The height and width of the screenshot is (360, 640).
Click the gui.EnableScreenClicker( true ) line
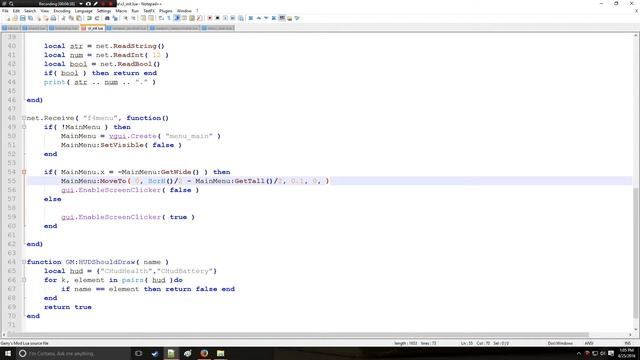tap(128, 217)
